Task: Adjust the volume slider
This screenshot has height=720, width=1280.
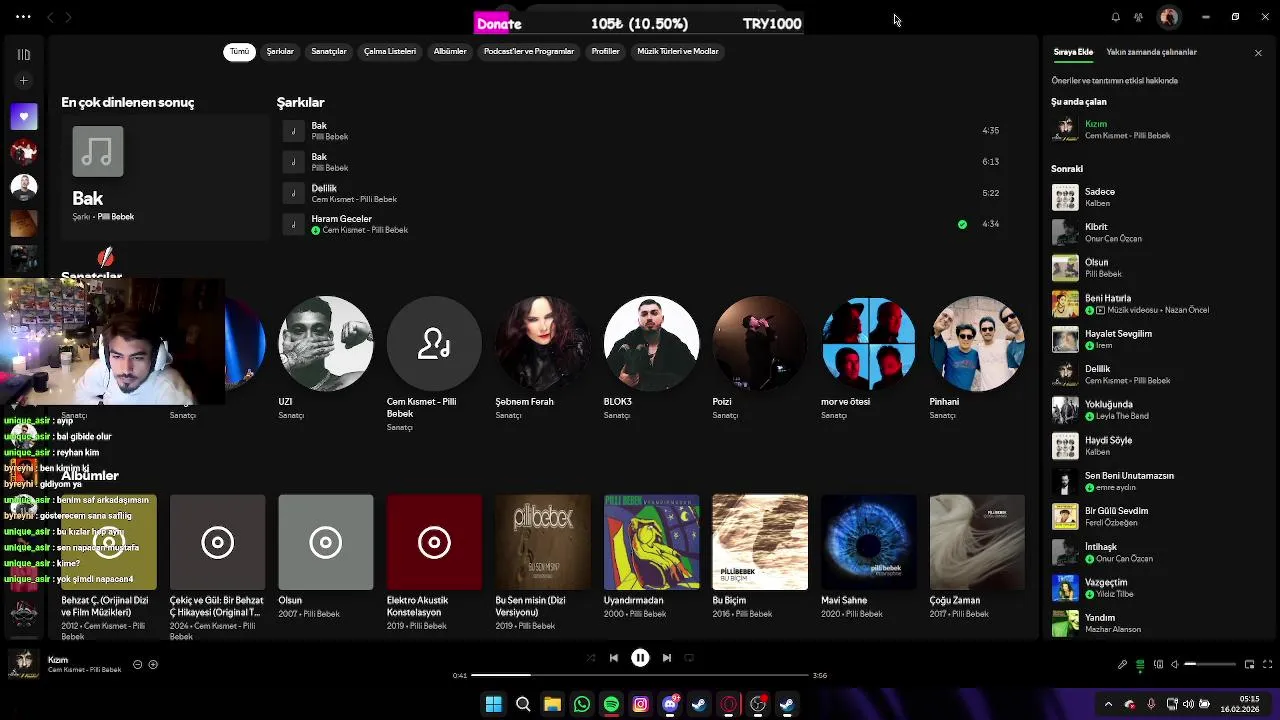Action: click(x=1210, y=664)
